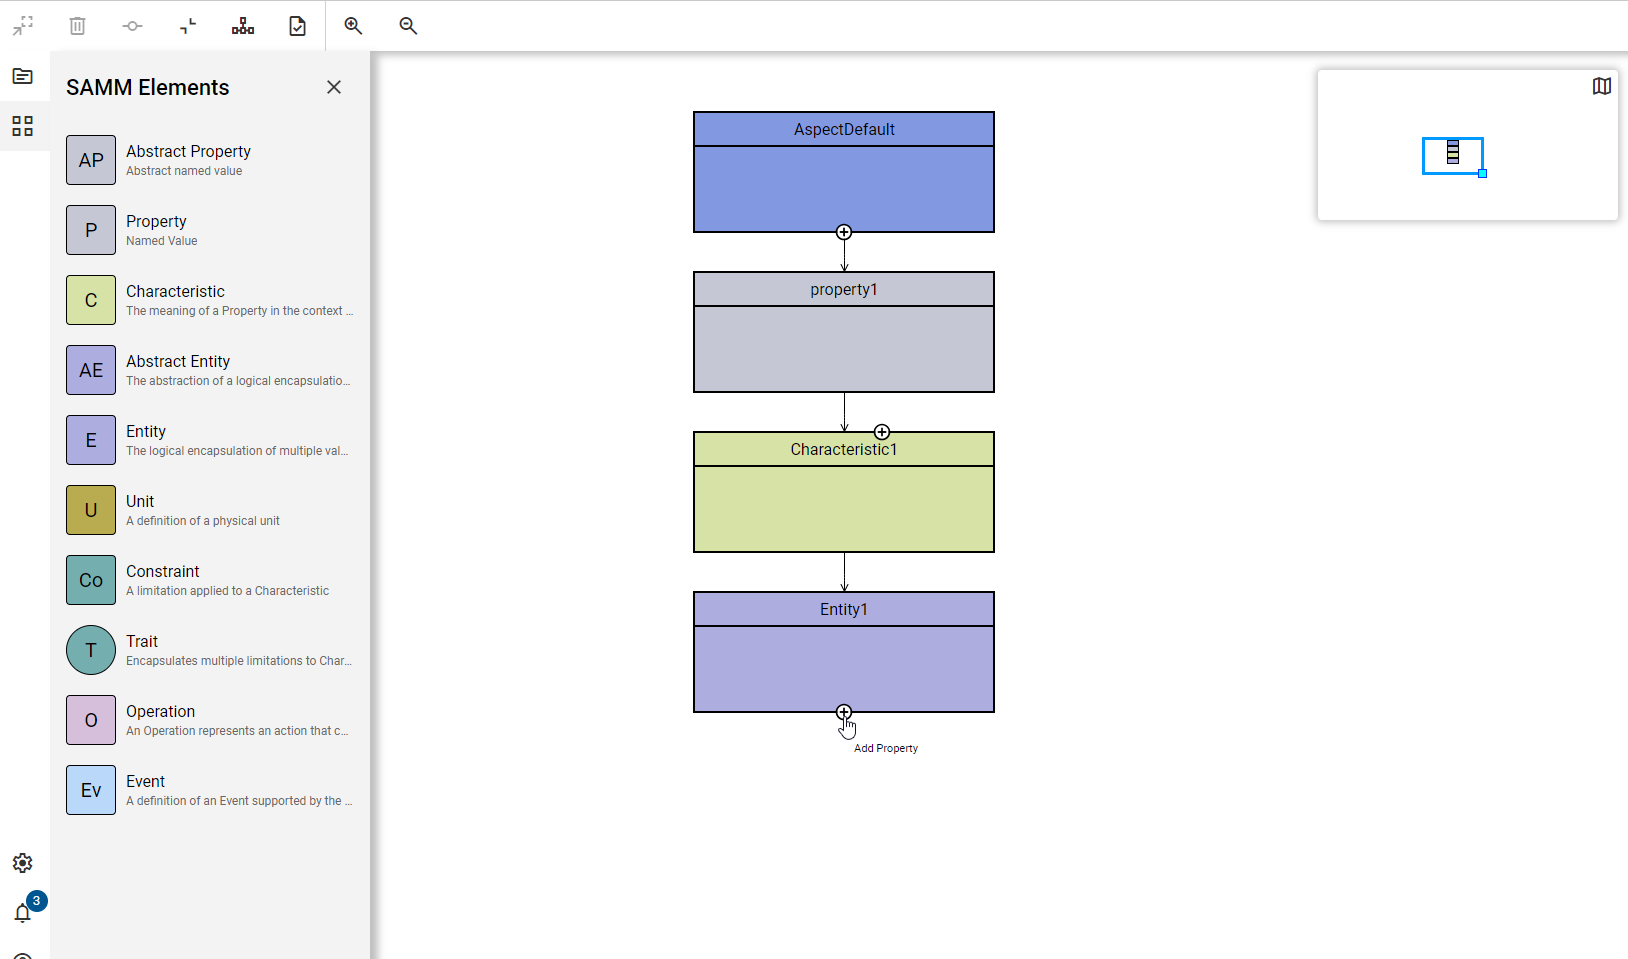Open the workspace files sidebar icon
This screenshot has width=1628, height=959.
click(x=23, y=76)
